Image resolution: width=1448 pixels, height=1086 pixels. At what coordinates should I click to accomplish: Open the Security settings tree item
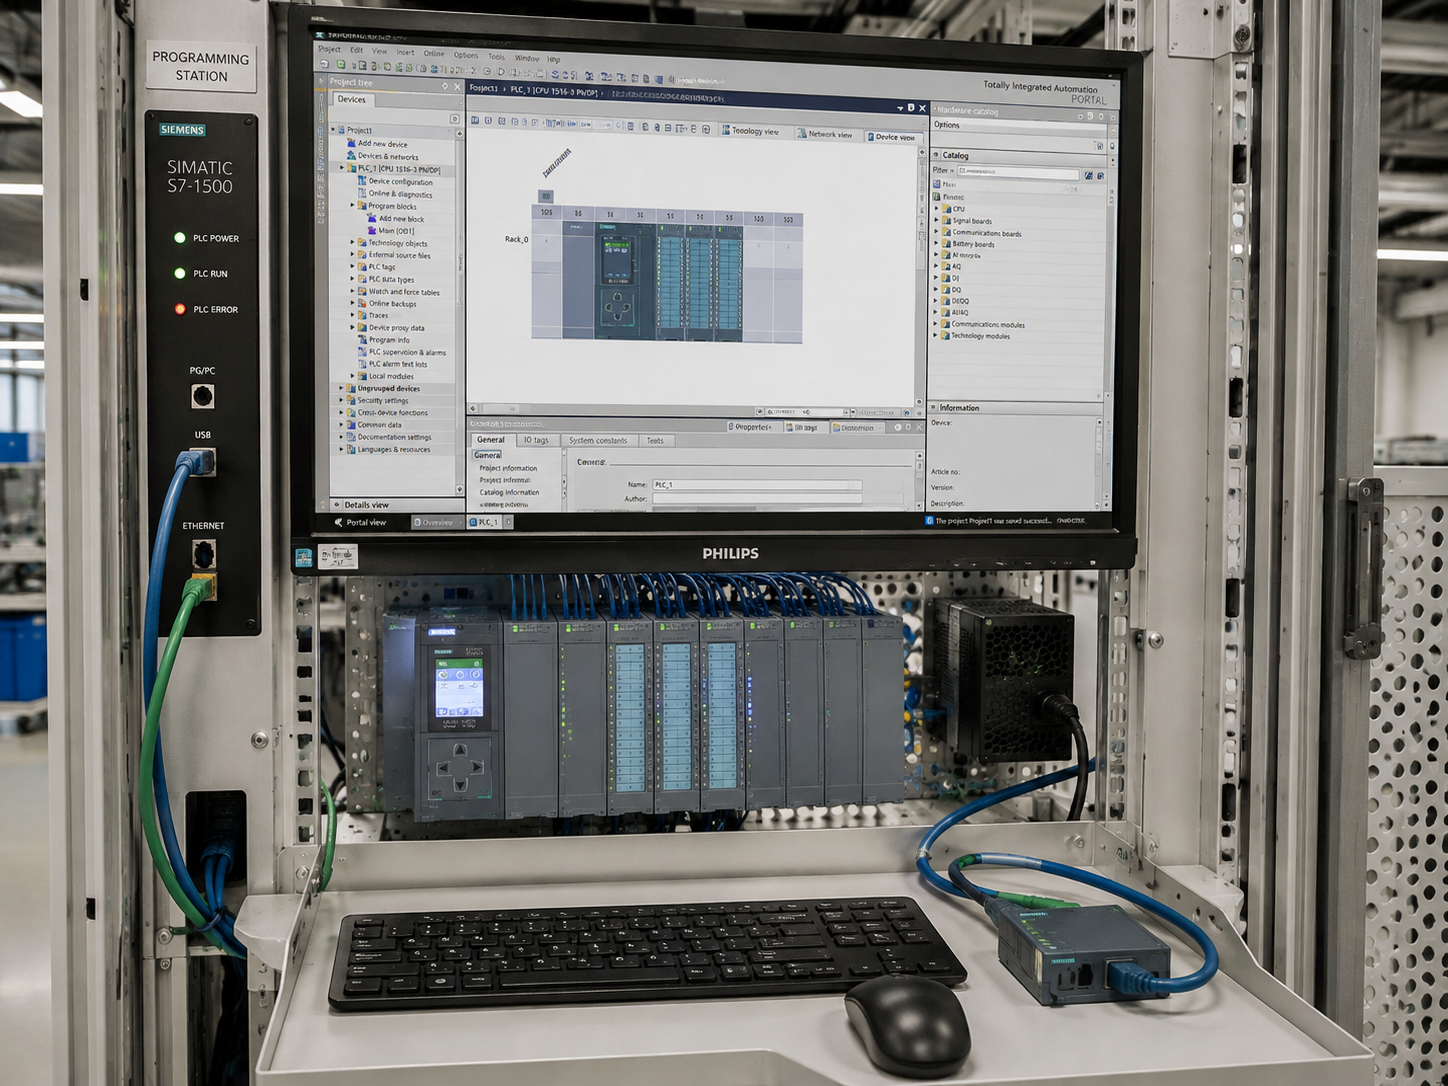click(383, 400)
